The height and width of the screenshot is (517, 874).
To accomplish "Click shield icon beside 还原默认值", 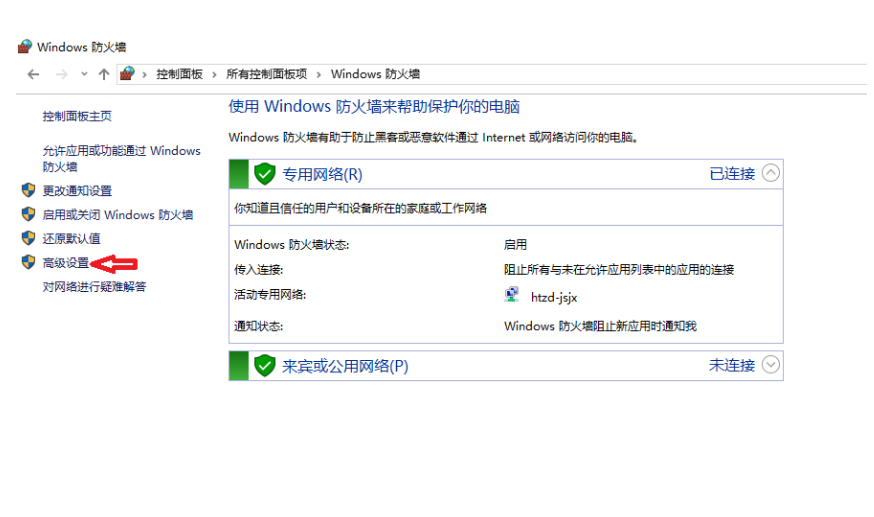I will (x=28, y=238).
